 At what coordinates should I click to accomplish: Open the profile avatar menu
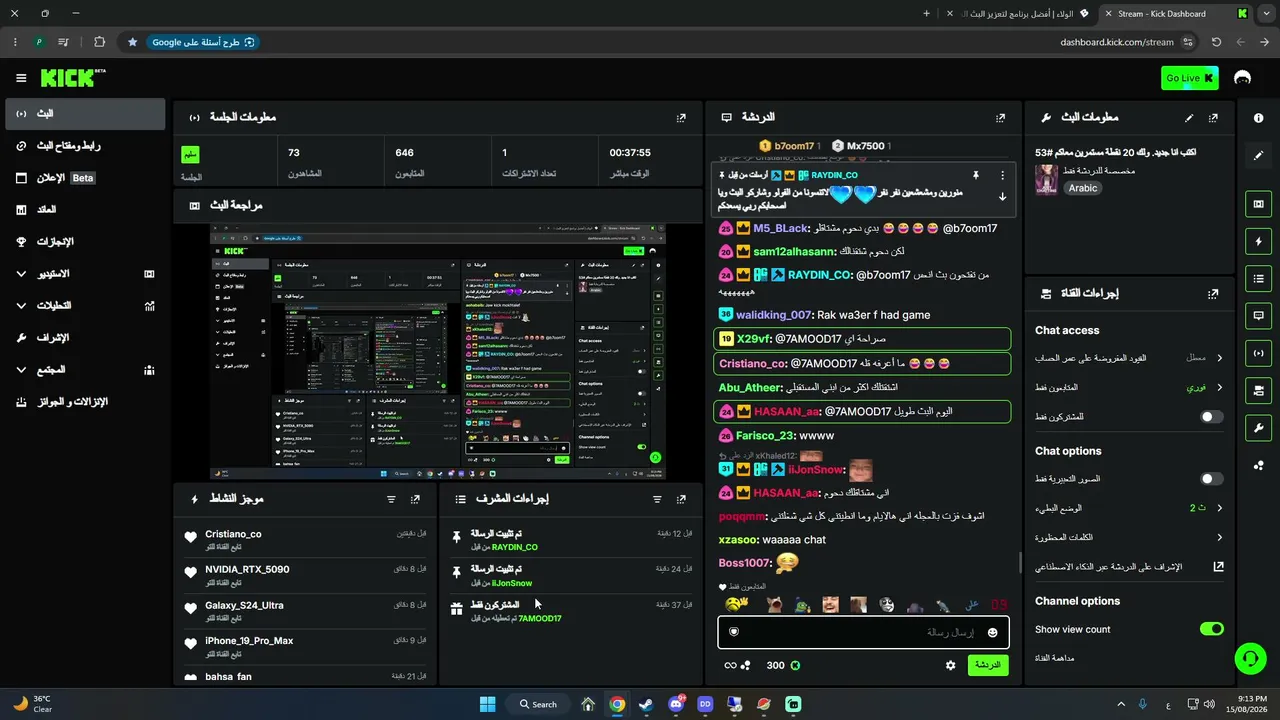[1243, 78]
